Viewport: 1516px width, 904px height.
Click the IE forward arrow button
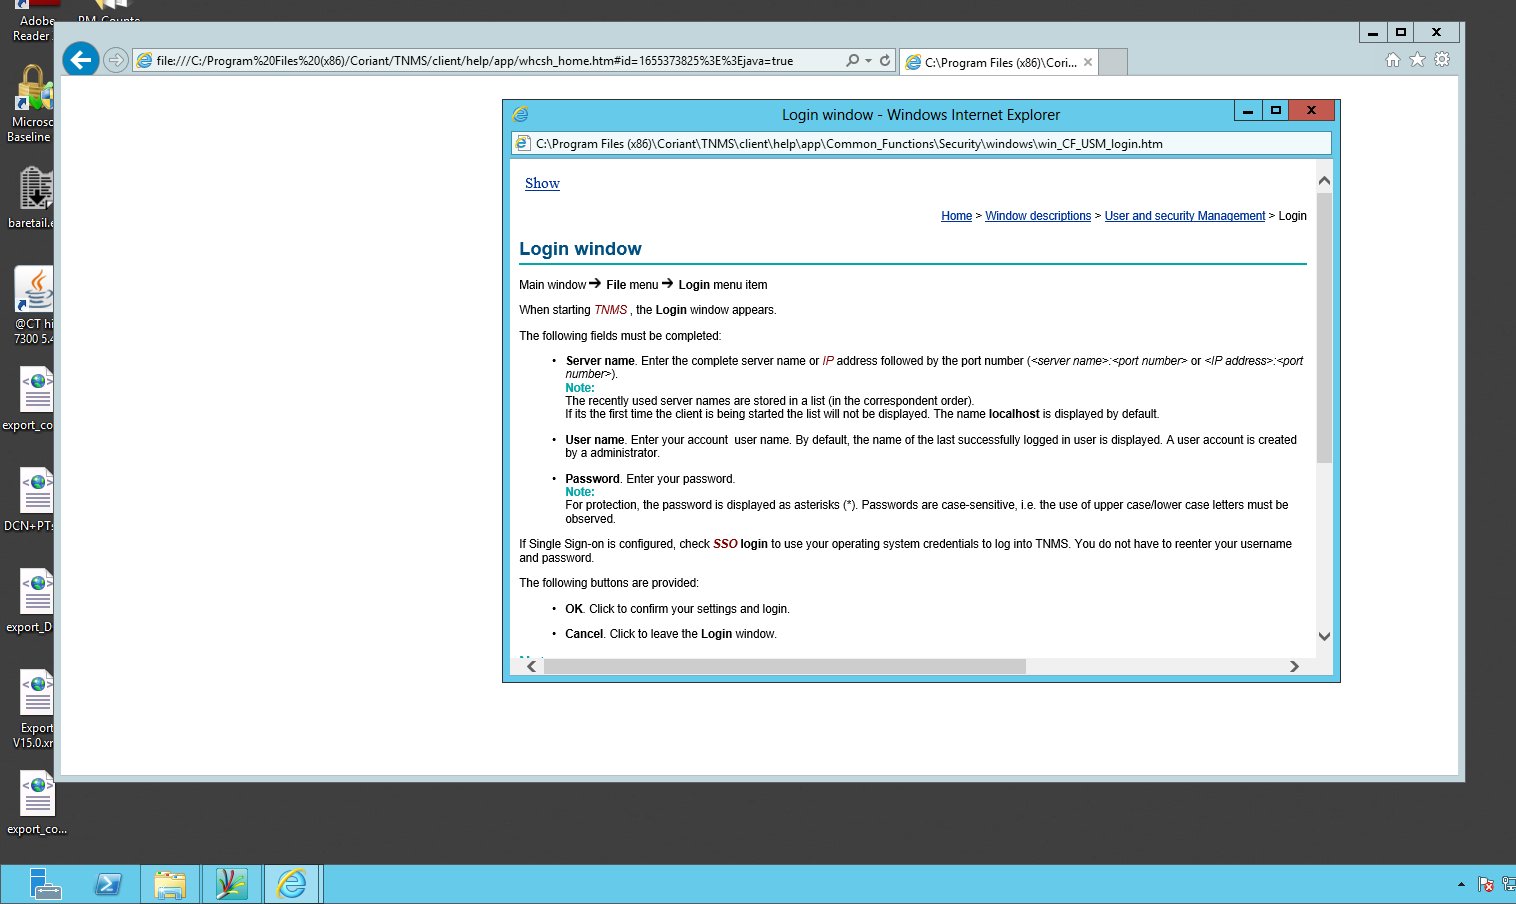click(x=116, y=61)
